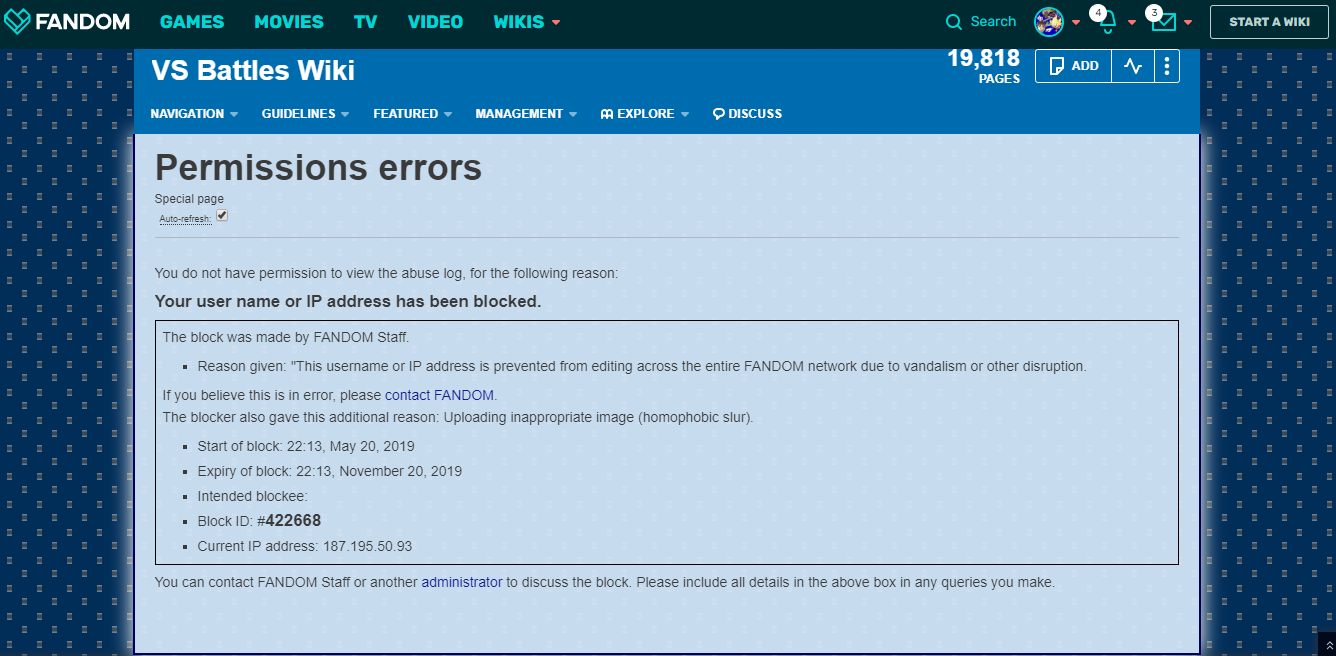The image size is (1336, 656).
Task: Click the user avatar picture
Action: tap(1048, 22)
